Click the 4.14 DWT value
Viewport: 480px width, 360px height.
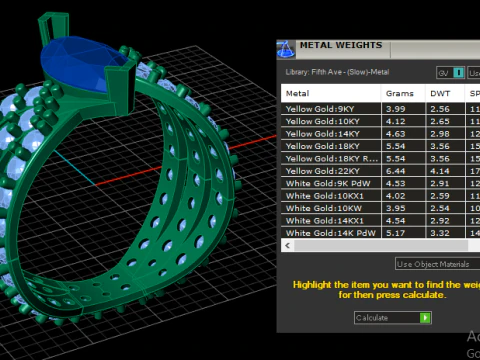(440, 171)
